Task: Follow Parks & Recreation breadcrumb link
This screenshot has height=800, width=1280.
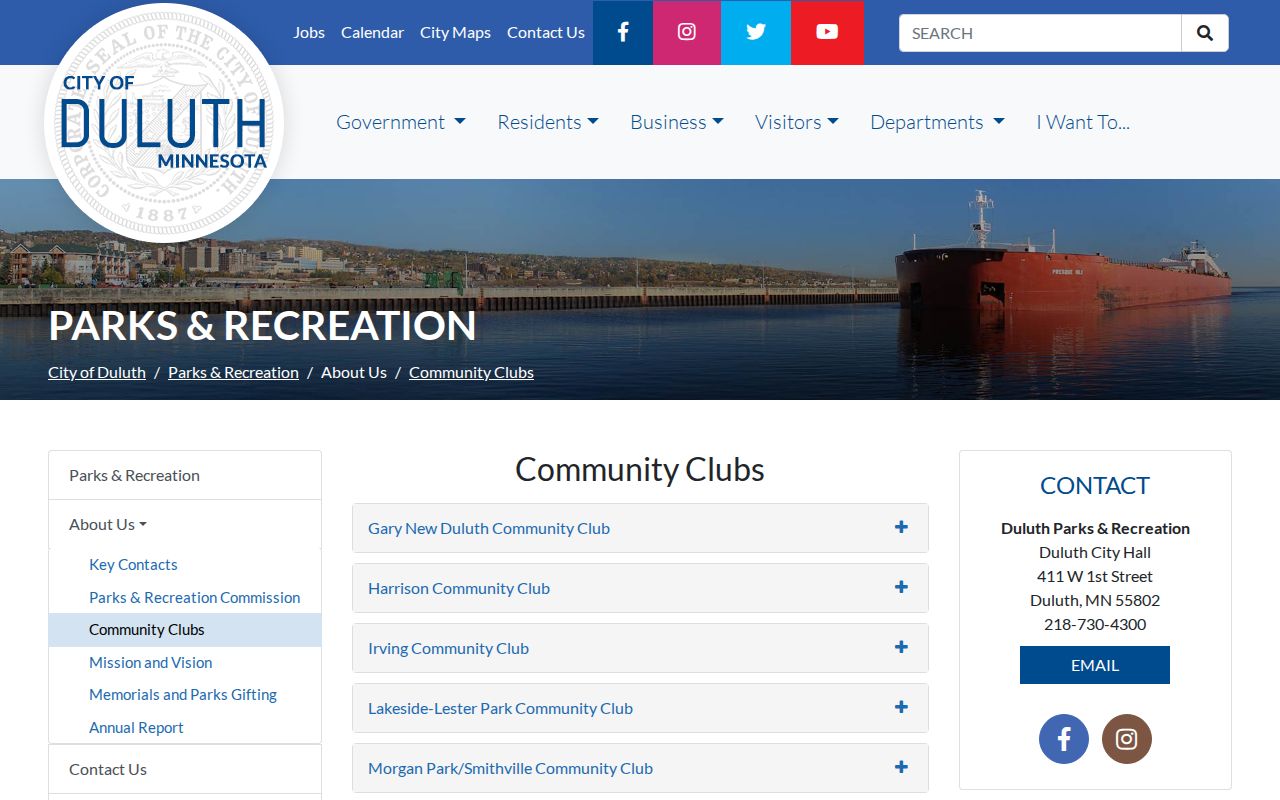Action: click(233, 372)
